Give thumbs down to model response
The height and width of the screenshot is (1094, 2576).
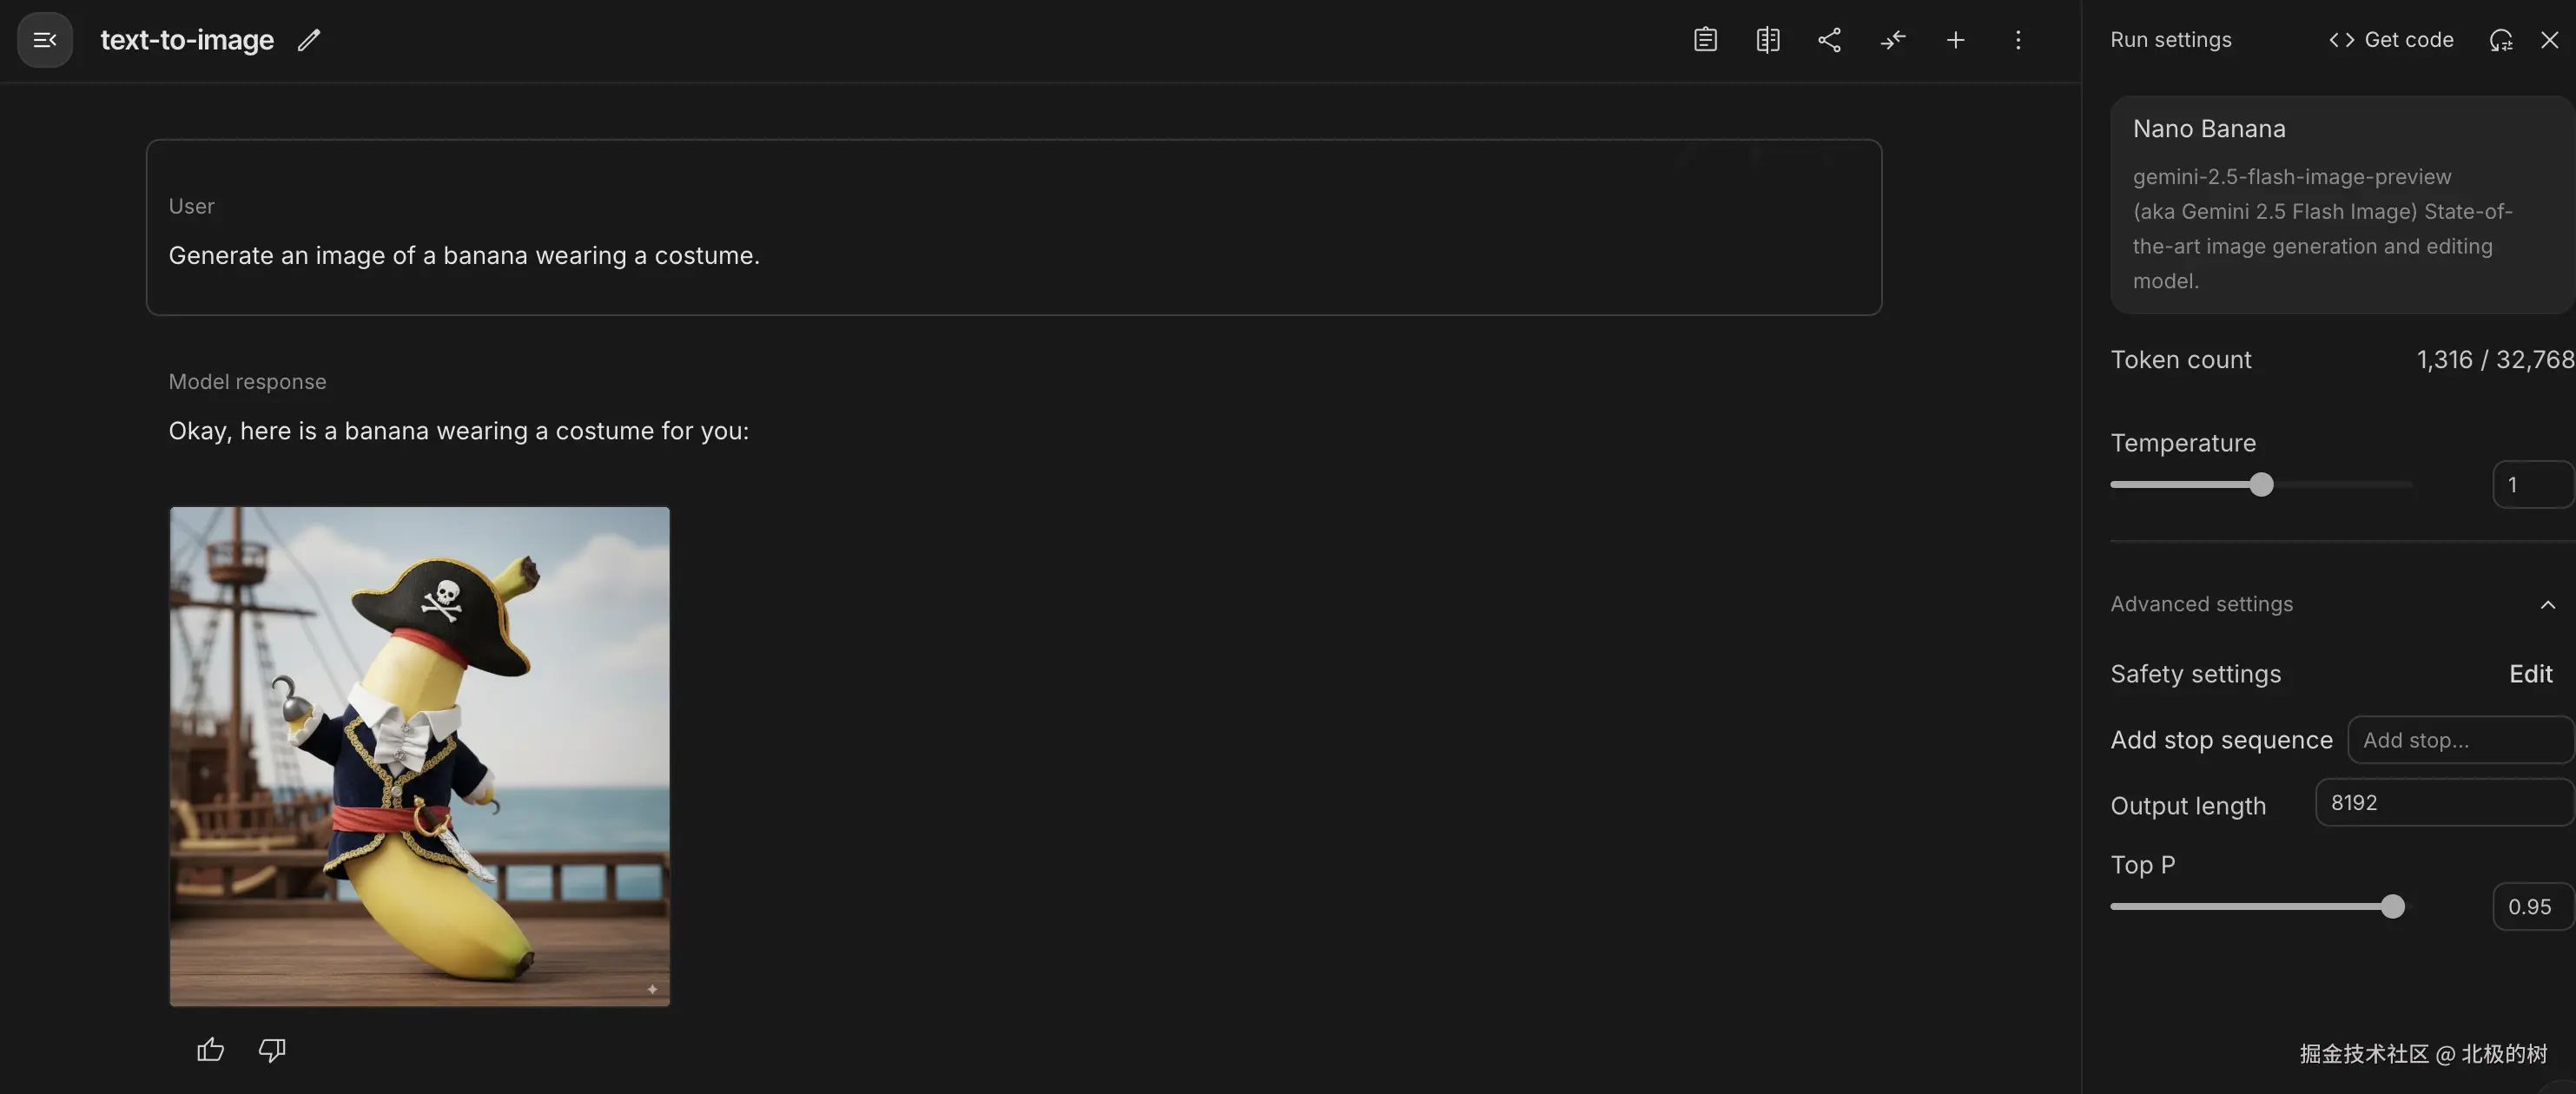click(x=272, y=1049)
